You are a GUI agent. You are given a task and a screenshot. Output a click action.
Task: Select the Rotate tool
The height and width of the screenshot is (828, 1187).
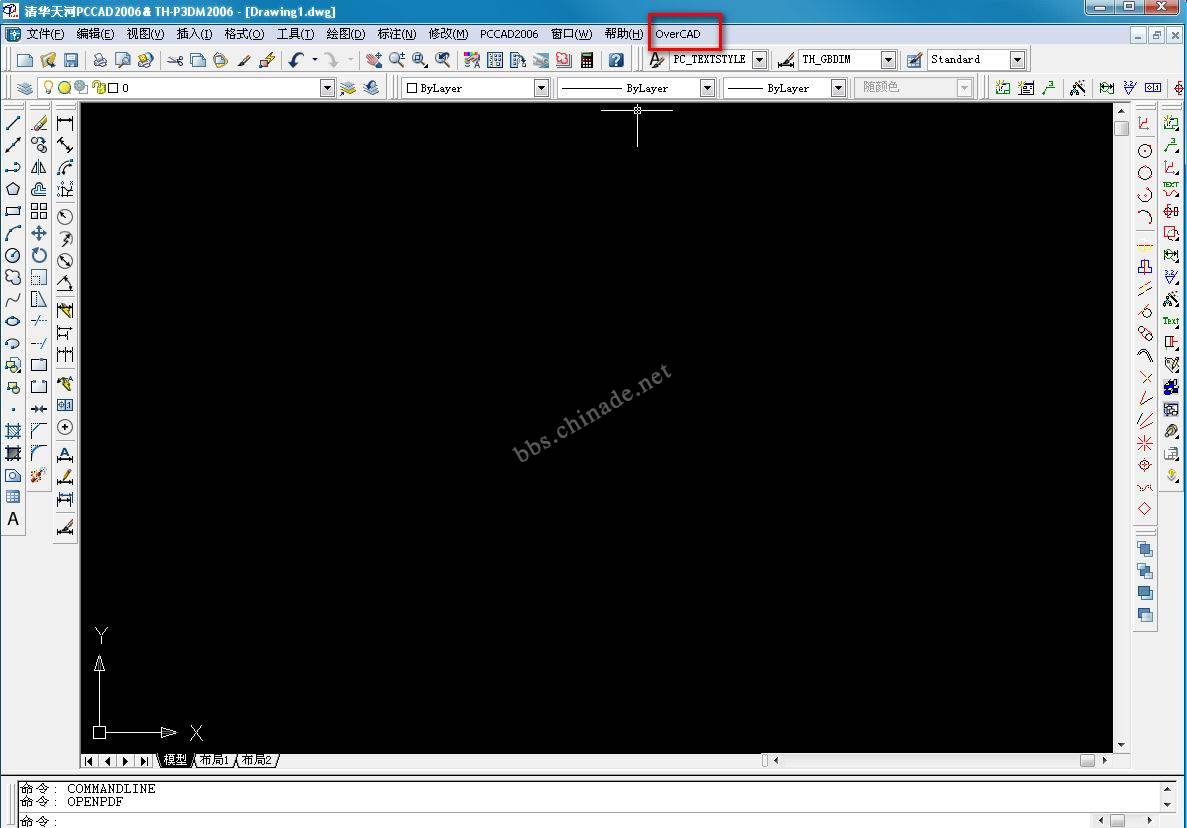(x=39, y=255)
